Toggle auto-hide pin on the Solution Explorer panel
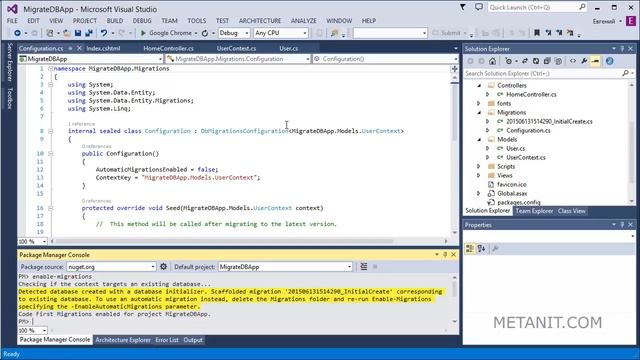The width and height of the screenshot is (640, 360). (622, 49)
